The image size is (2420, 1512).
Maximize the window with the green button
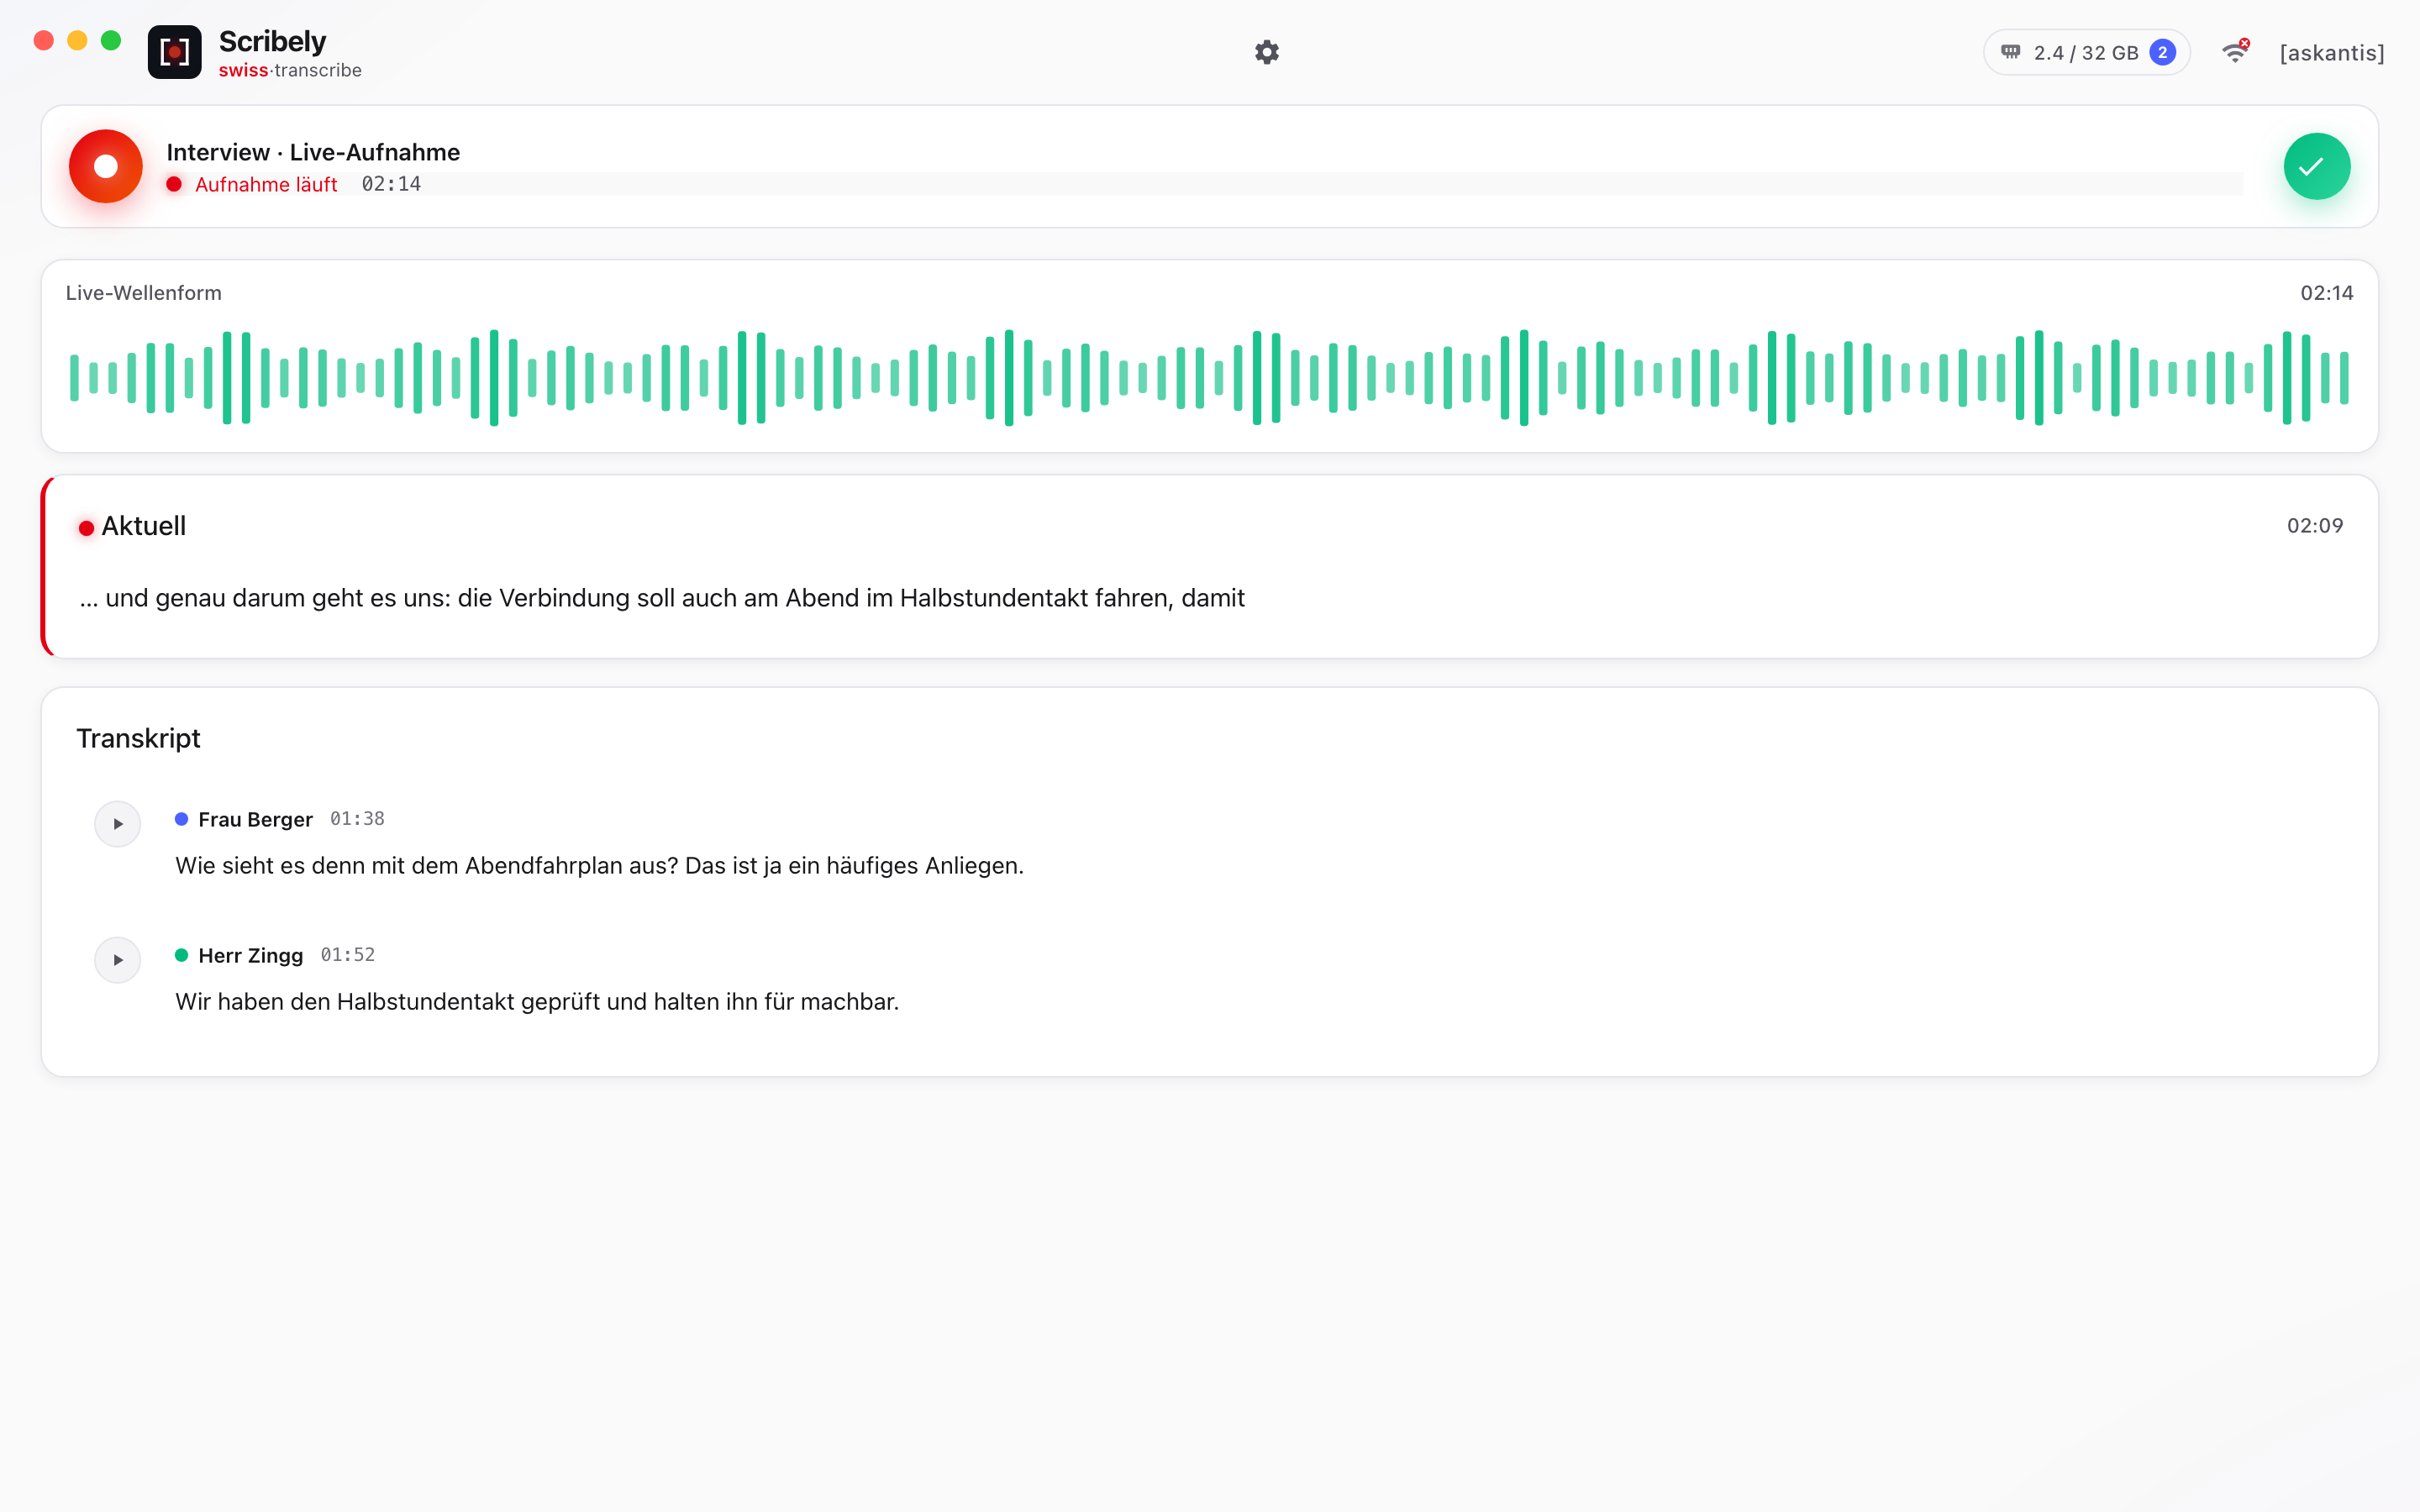coord(111,40)
